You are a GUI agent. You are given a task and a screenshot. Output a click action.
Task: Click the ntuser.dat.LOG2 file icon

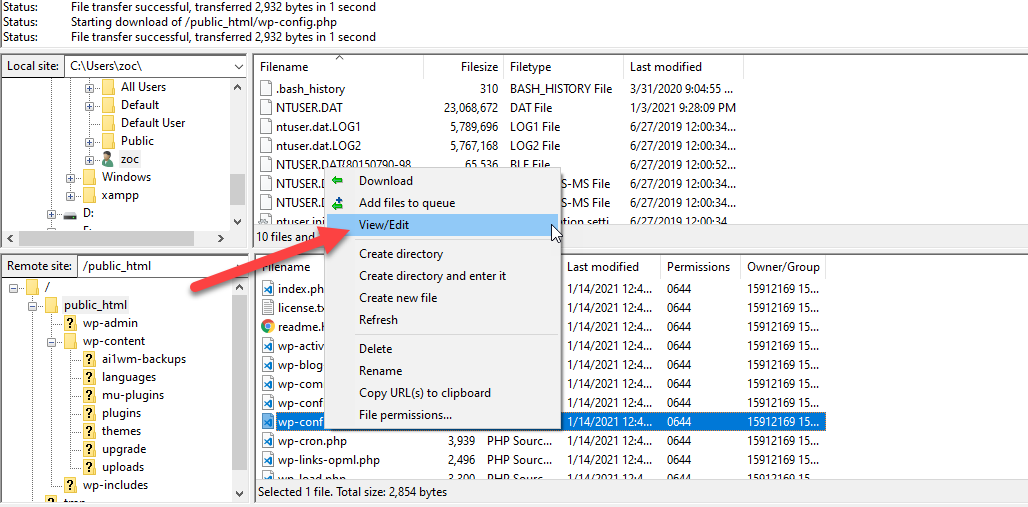click(x=266, y=146)
